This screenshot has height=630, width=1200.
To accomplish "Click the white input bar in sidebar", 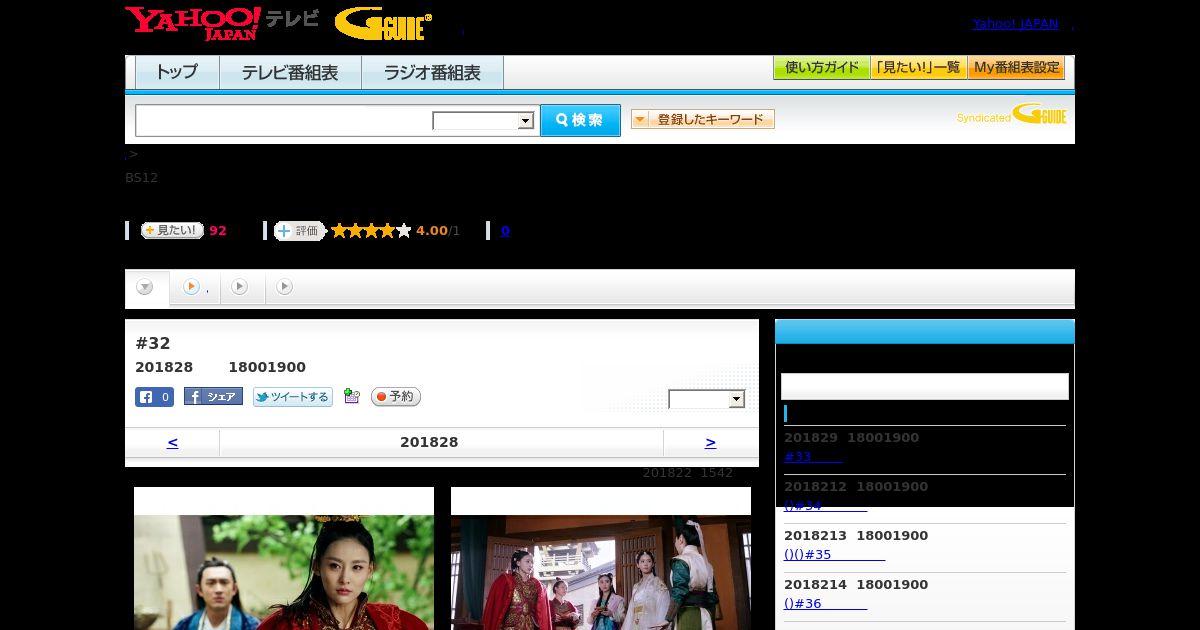I will point(925,387).
